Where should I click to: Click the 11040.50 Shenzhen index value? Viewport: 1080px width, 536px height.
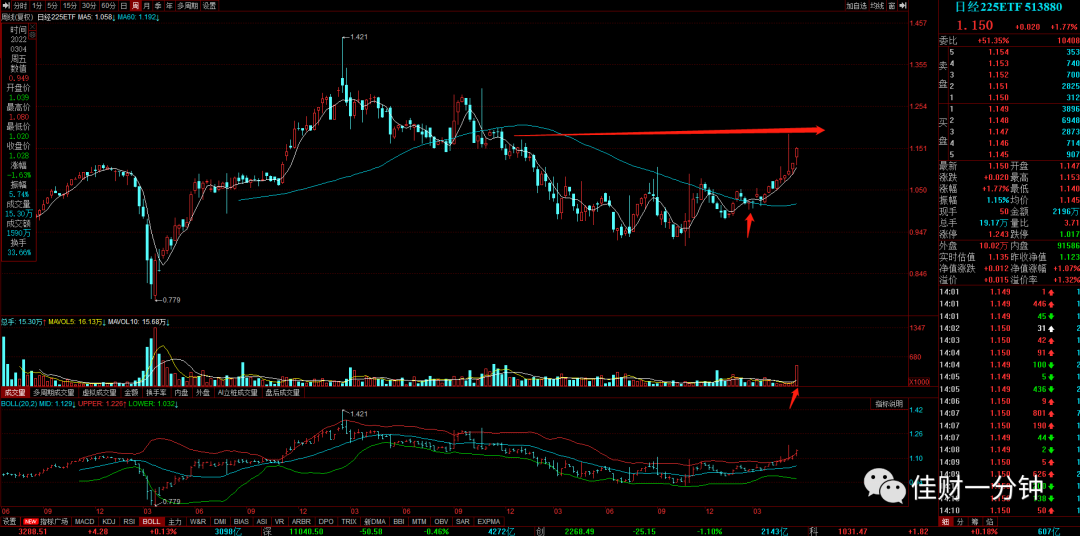[x=306, y=531]
